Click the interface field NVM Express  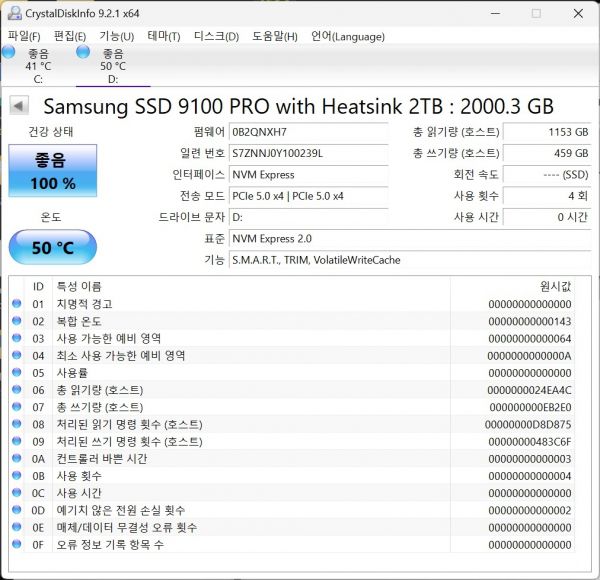click(x=308, y=175)
